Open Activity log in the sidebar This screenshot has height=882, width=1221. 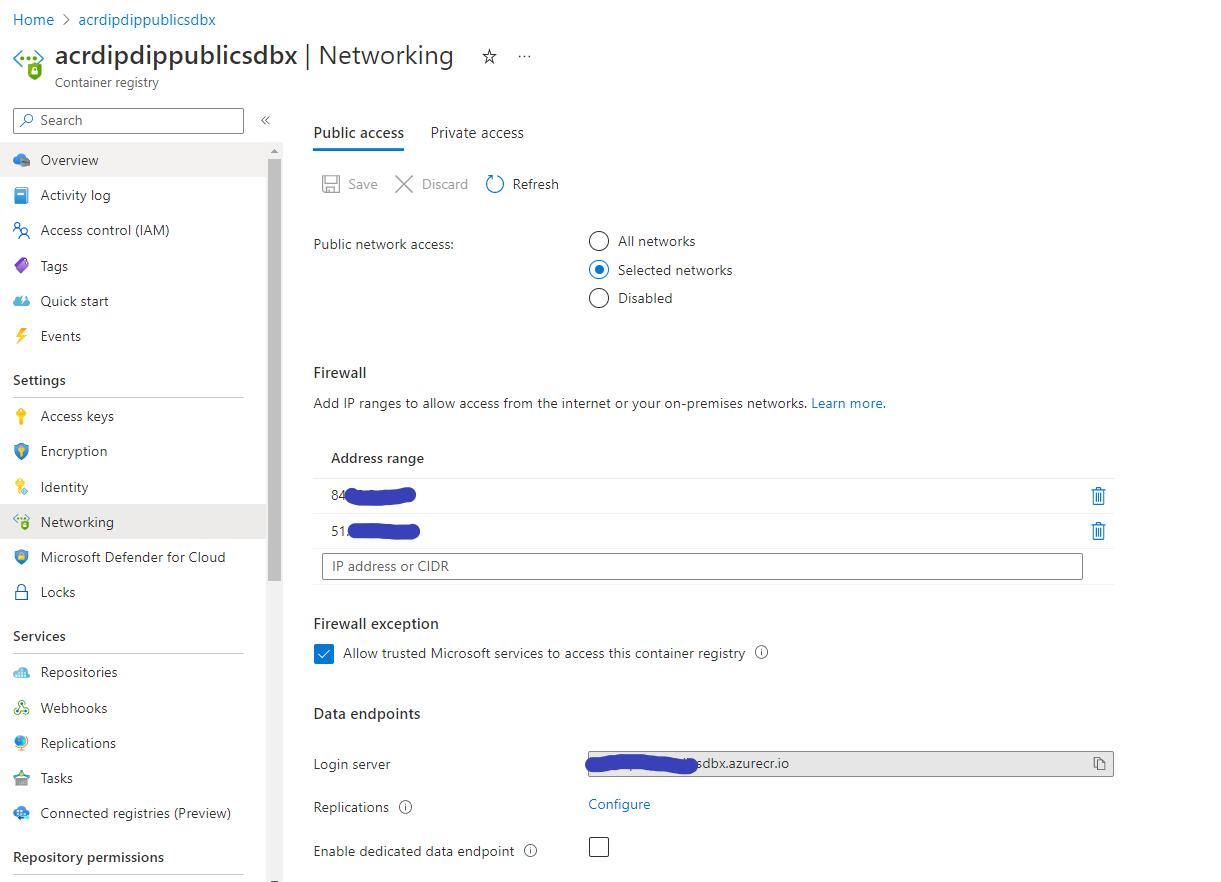click(133, 195)
